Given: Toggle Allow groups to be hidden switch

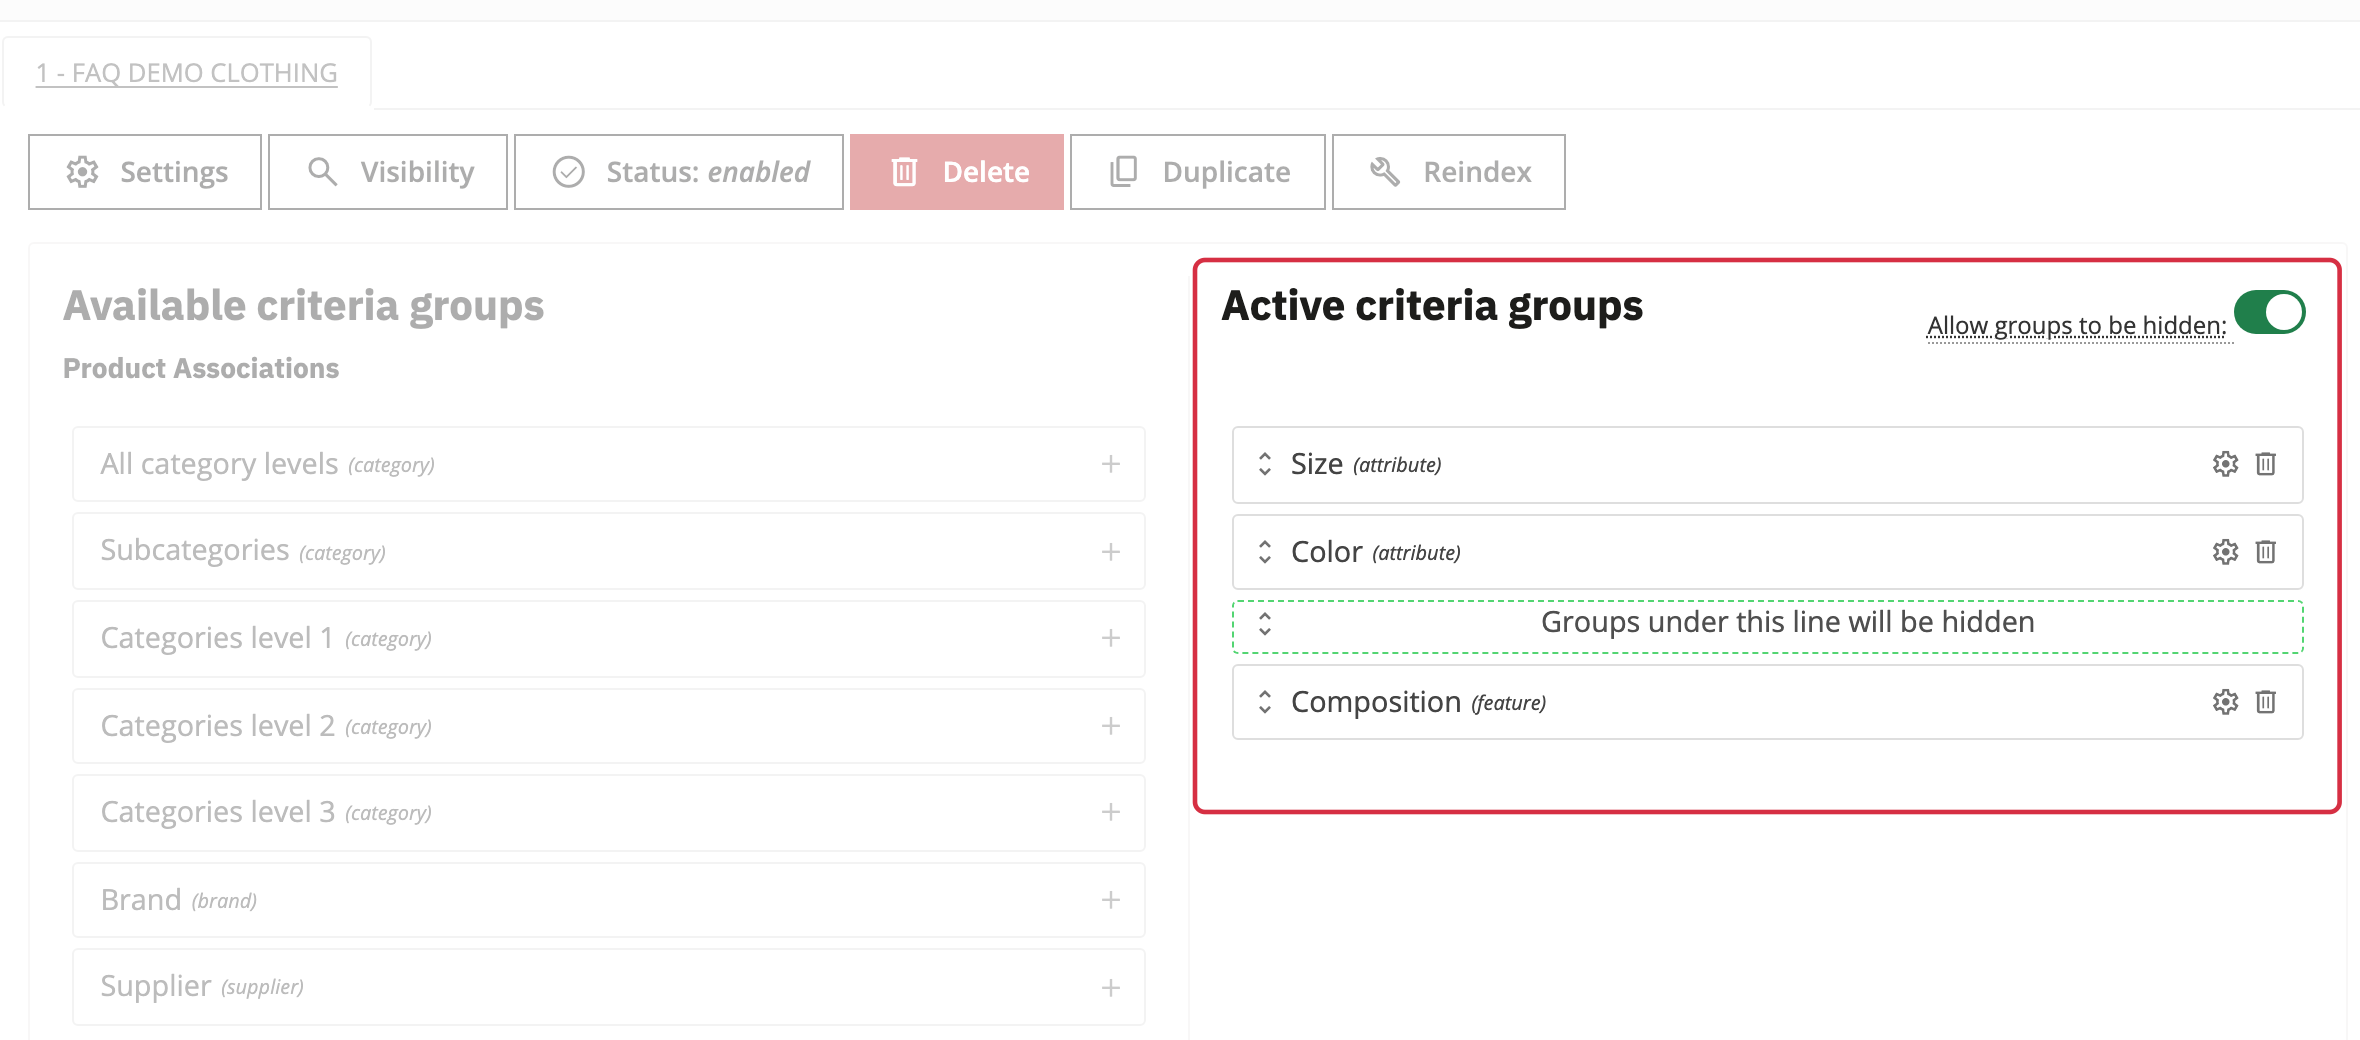Looking at the screenshot, I should pyautogui.click(x=2270, y=312).
